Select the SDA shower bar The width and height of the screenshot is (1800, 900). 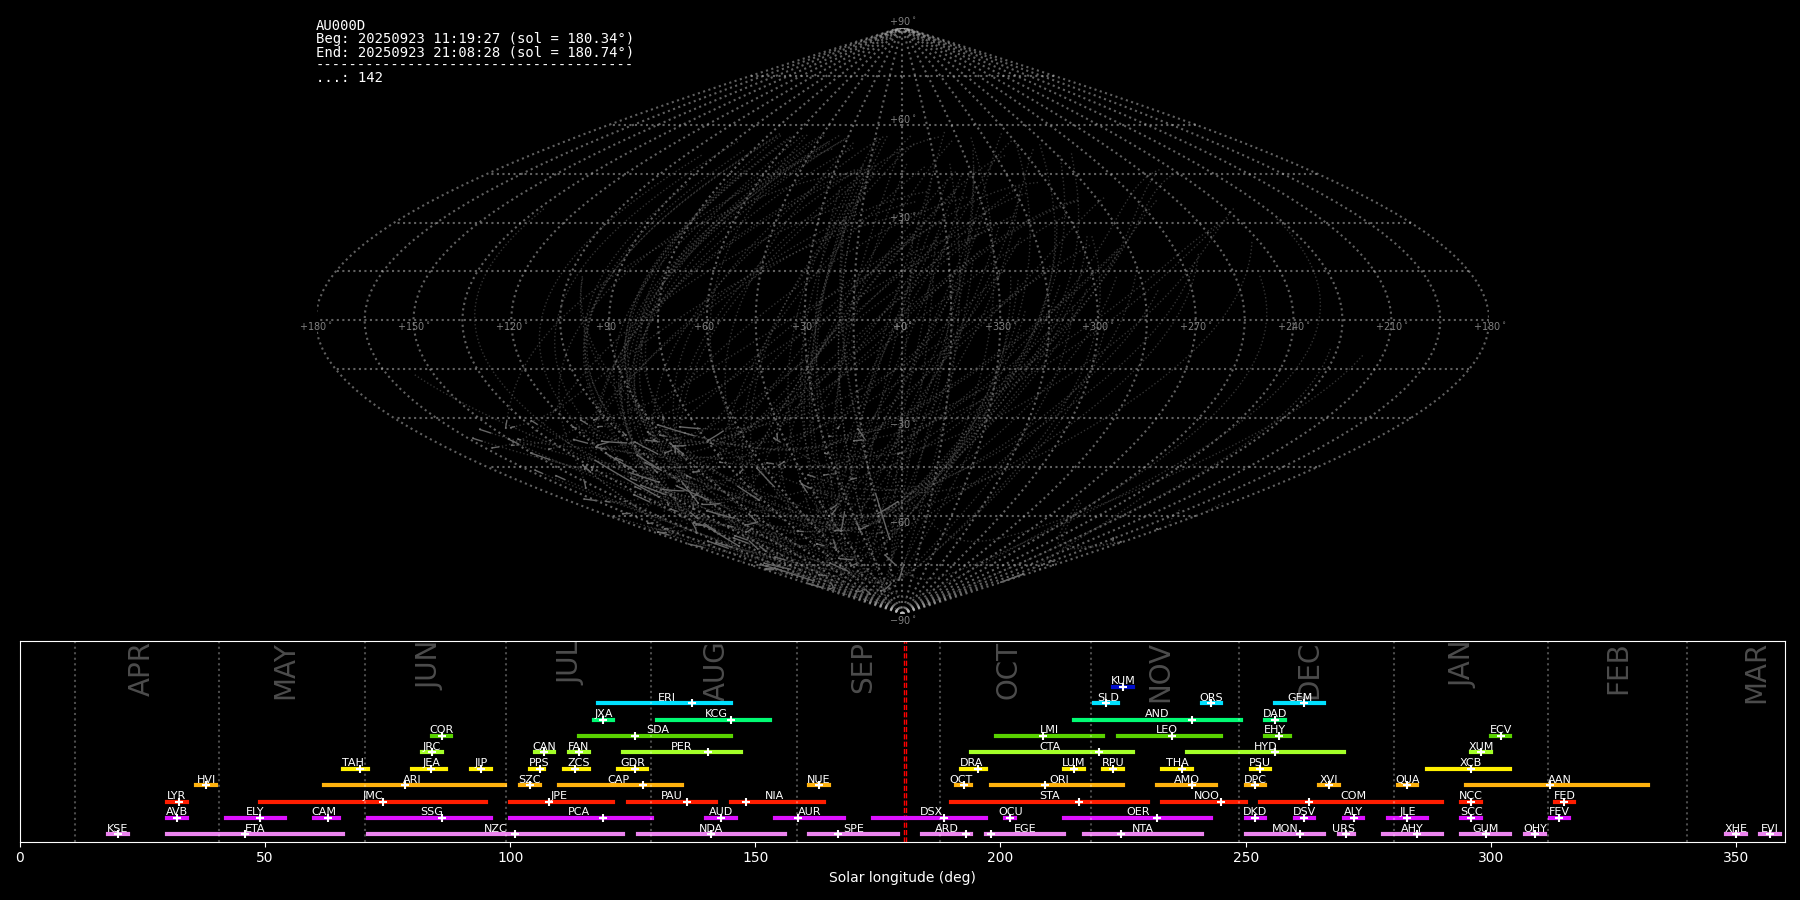655,736
